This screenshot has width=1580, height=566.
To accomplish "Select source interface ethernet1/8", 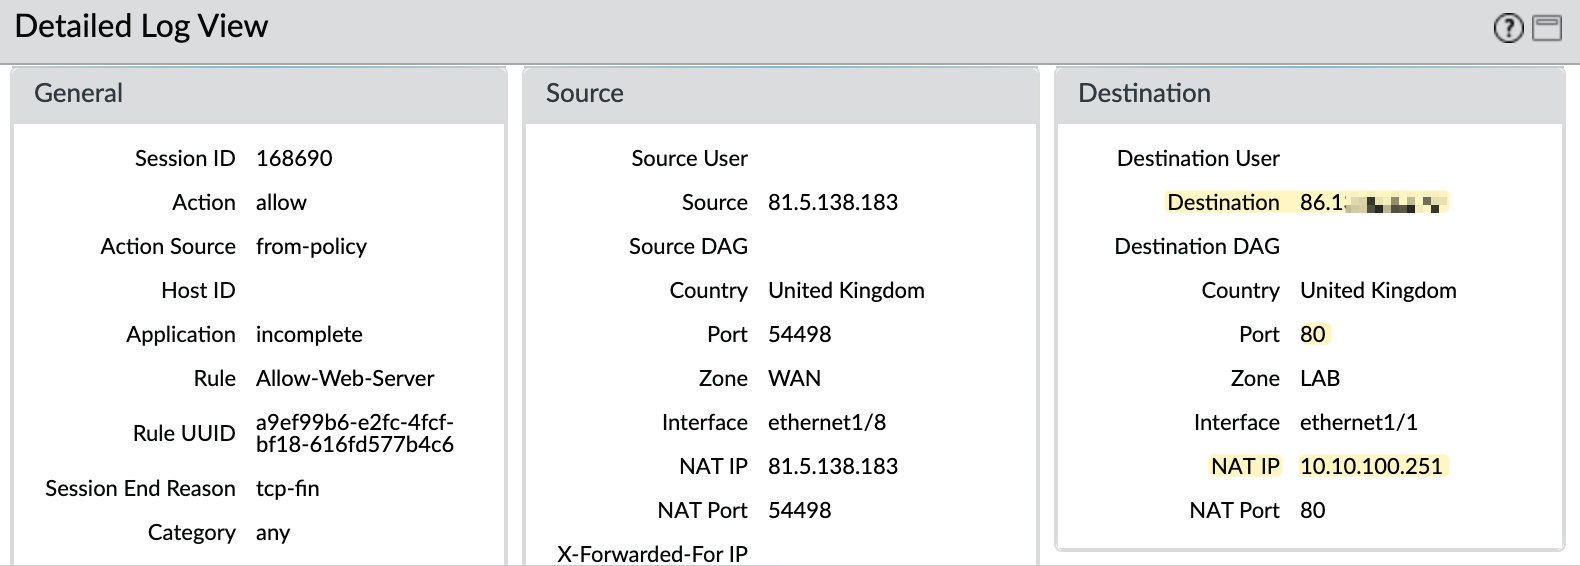I will (827, 422).
